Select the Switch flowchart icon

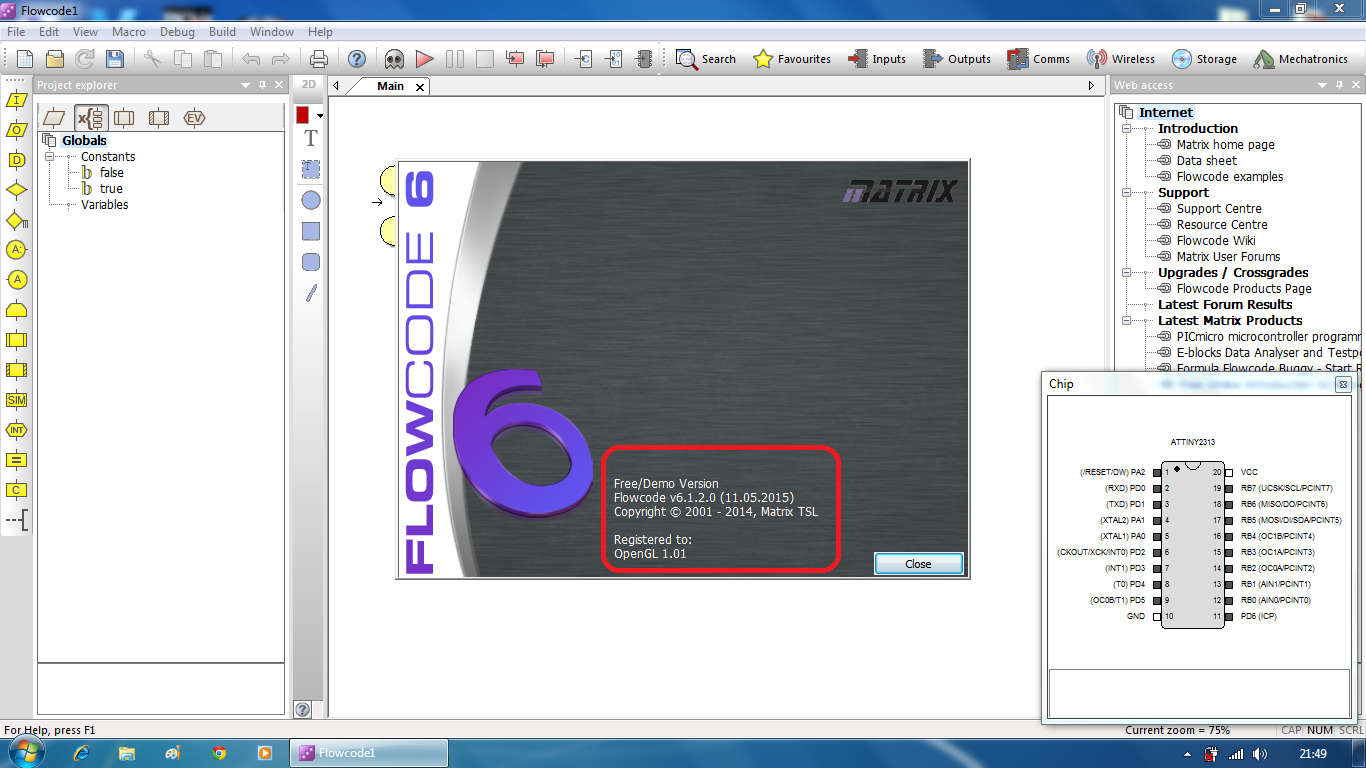click(17, 220)
